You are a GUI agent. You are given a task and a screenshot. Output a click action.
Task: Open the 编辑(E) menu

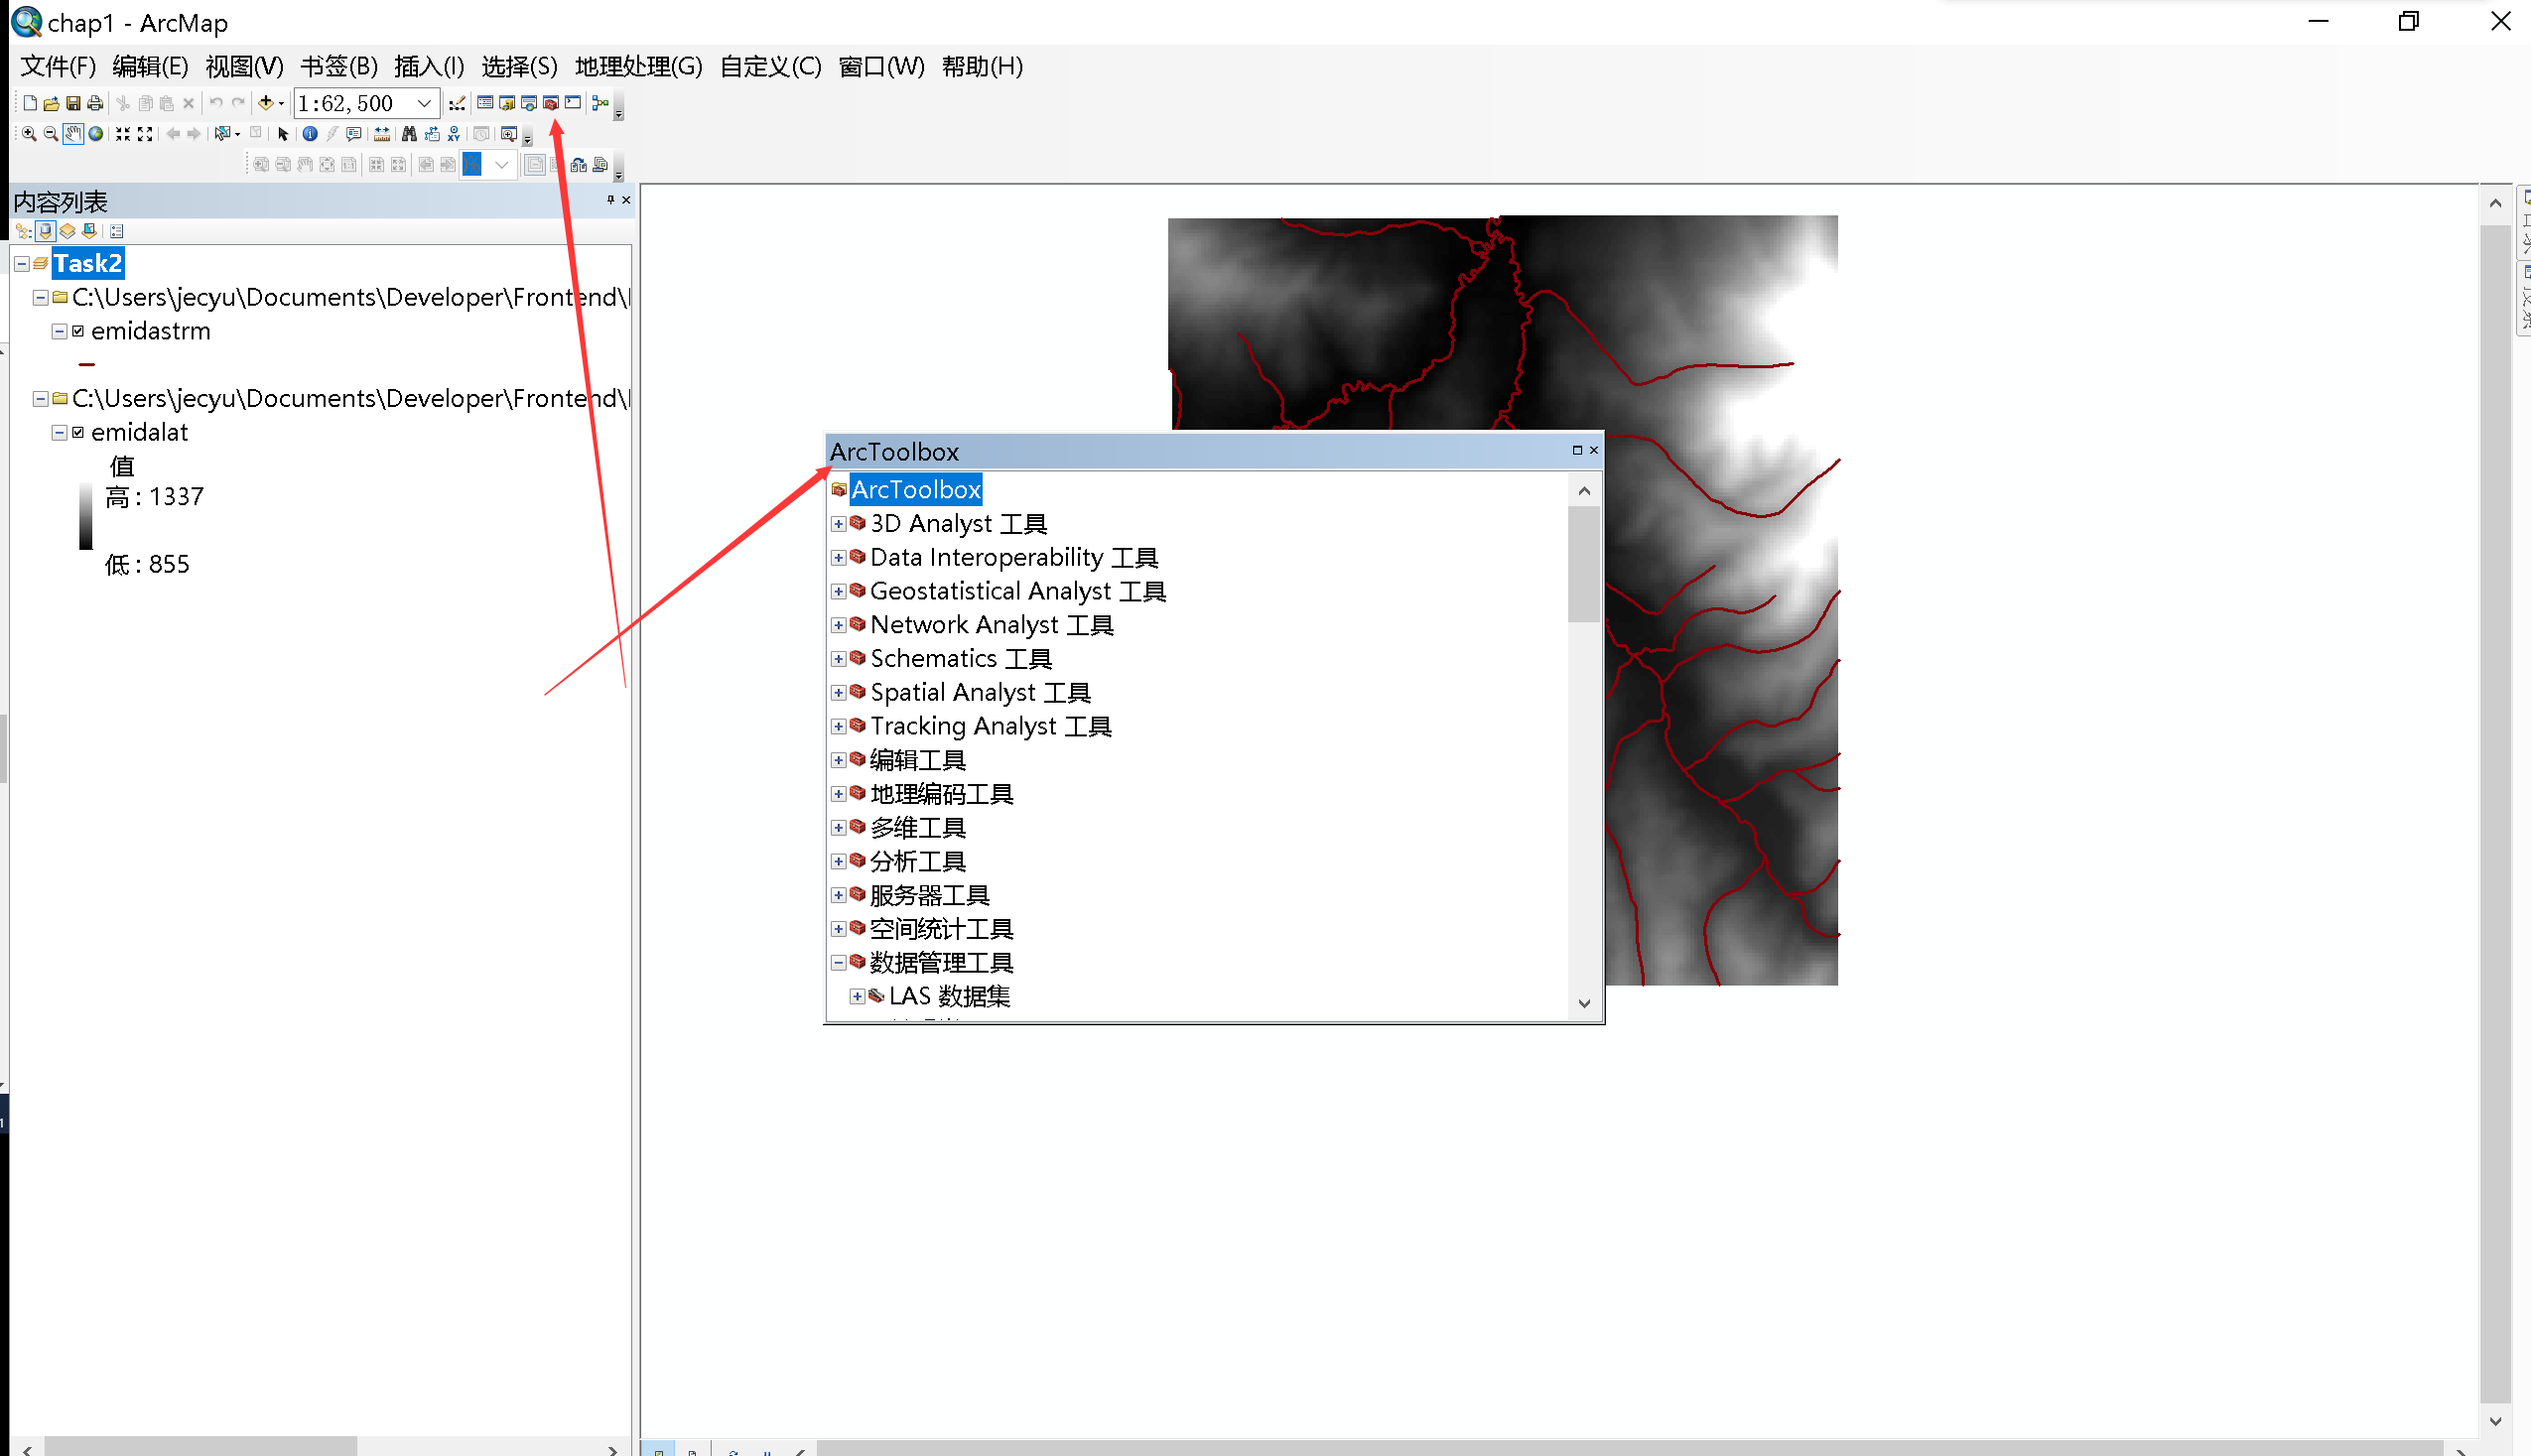tap(151, 67)
